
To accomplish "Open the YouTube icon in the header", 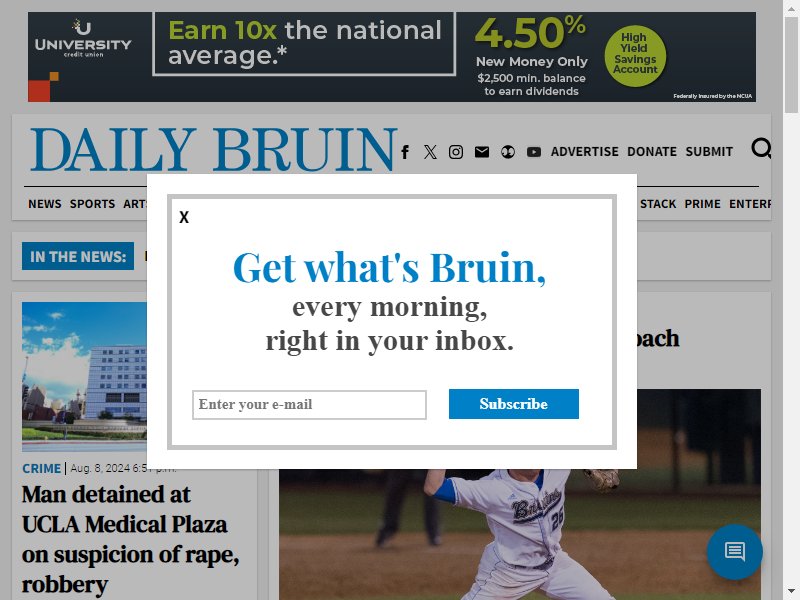I will click(534, 152).
